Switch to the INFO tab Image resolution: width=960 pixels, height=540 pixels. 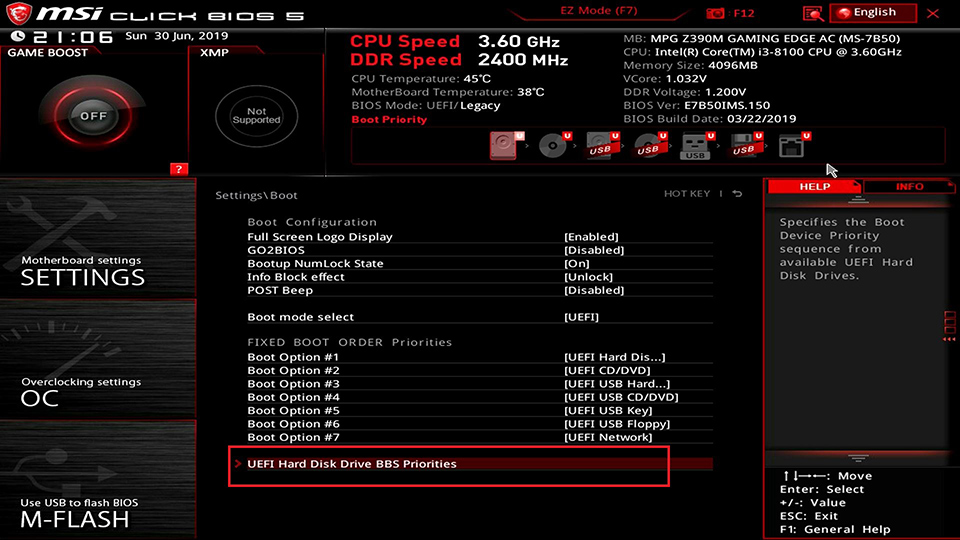coord(909,187)
